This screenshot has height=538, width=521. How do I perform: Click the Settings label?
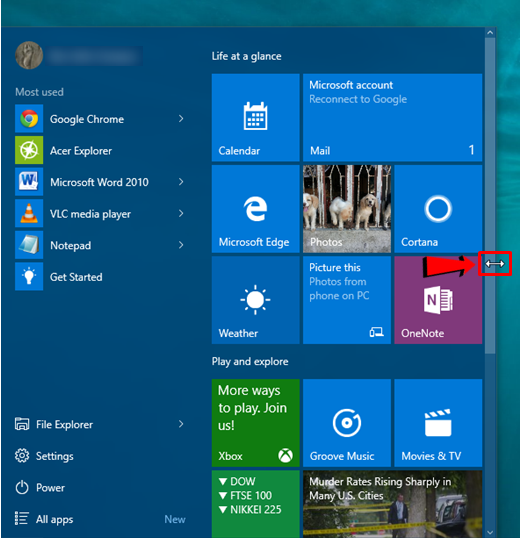(x=55, y=456)
